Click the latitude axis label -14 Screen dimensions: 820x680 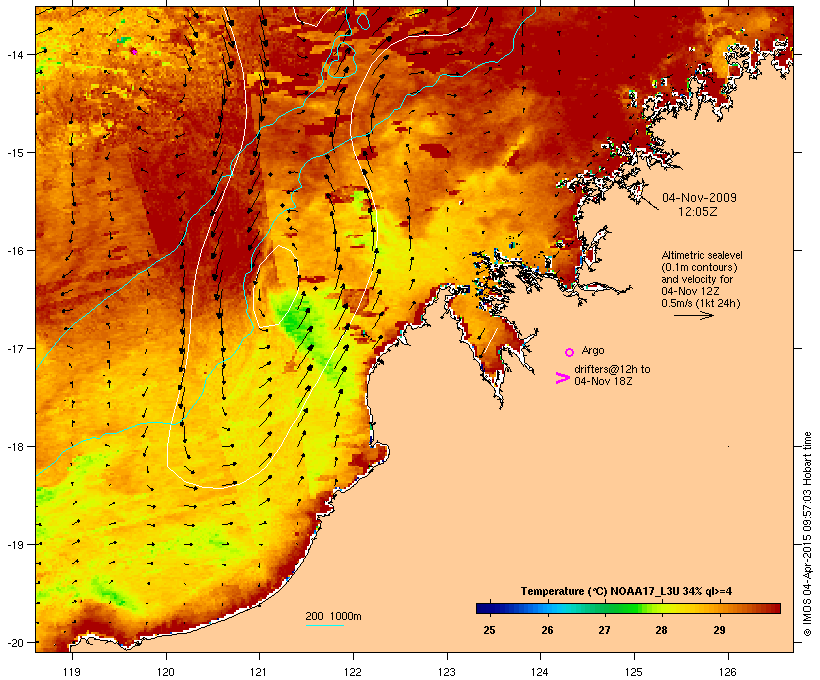tap(15, 54)
